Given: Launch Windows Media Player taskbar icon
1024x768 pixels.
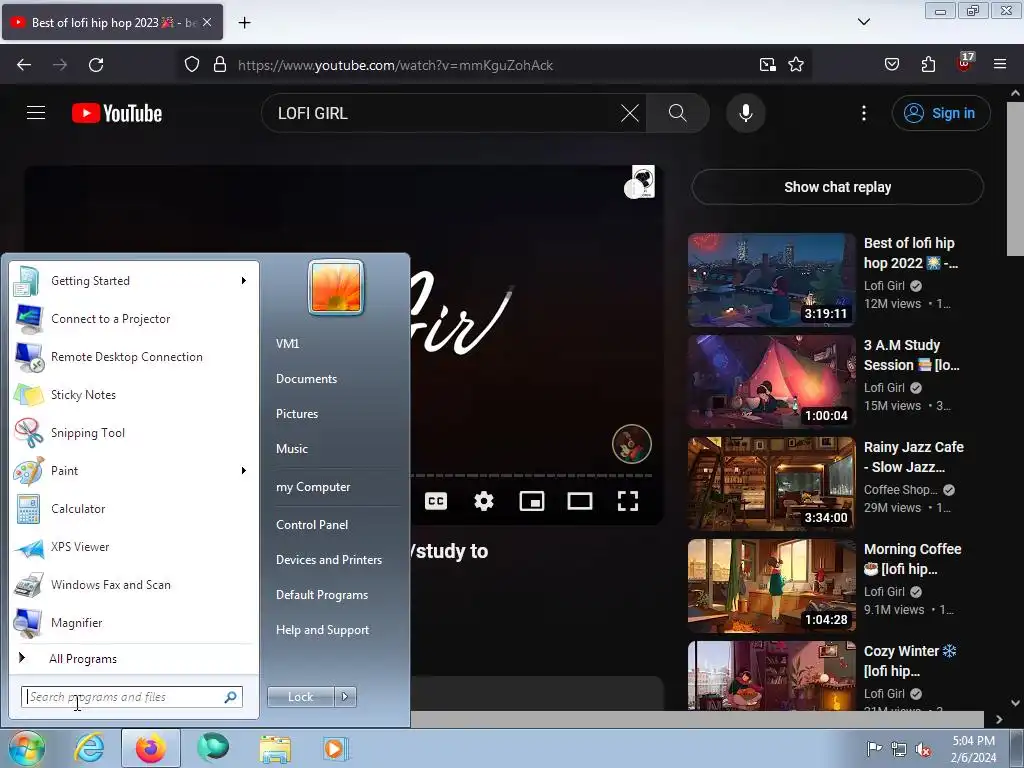Looking at the screenshot, I should click(x=335, y=748).
